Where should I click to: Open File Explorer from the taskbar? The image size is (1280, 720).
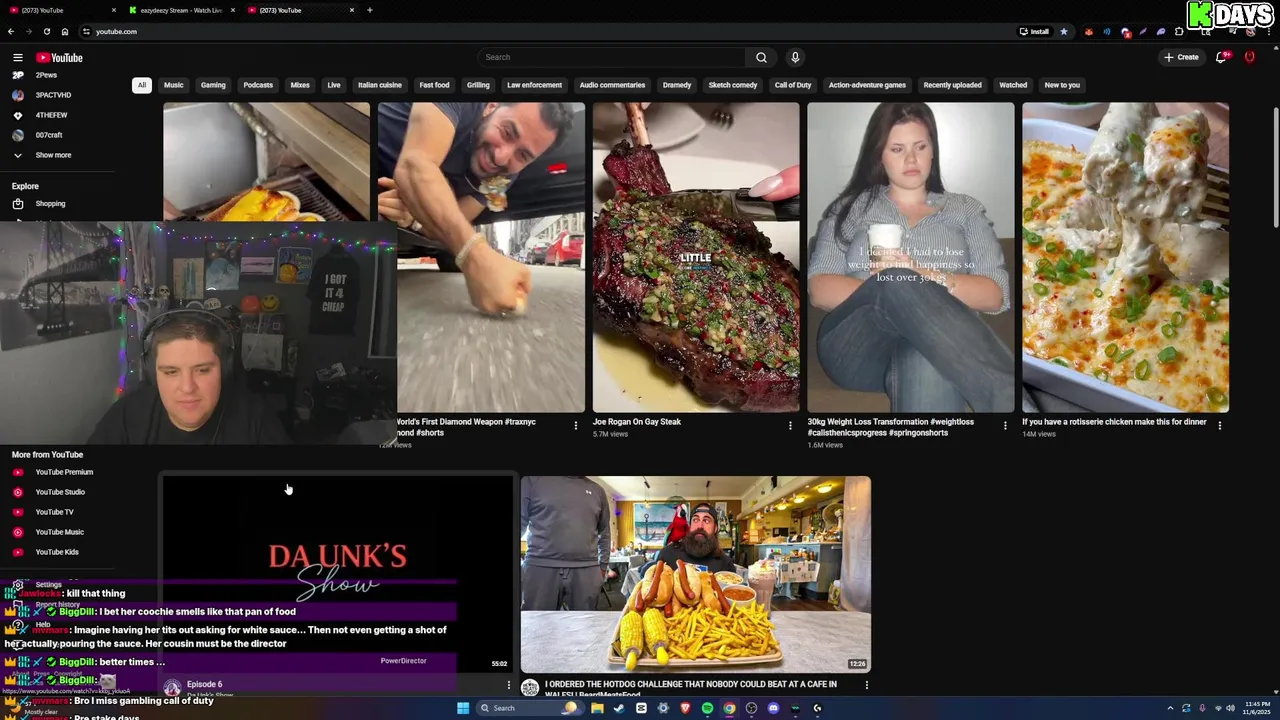tap(597, 708)
